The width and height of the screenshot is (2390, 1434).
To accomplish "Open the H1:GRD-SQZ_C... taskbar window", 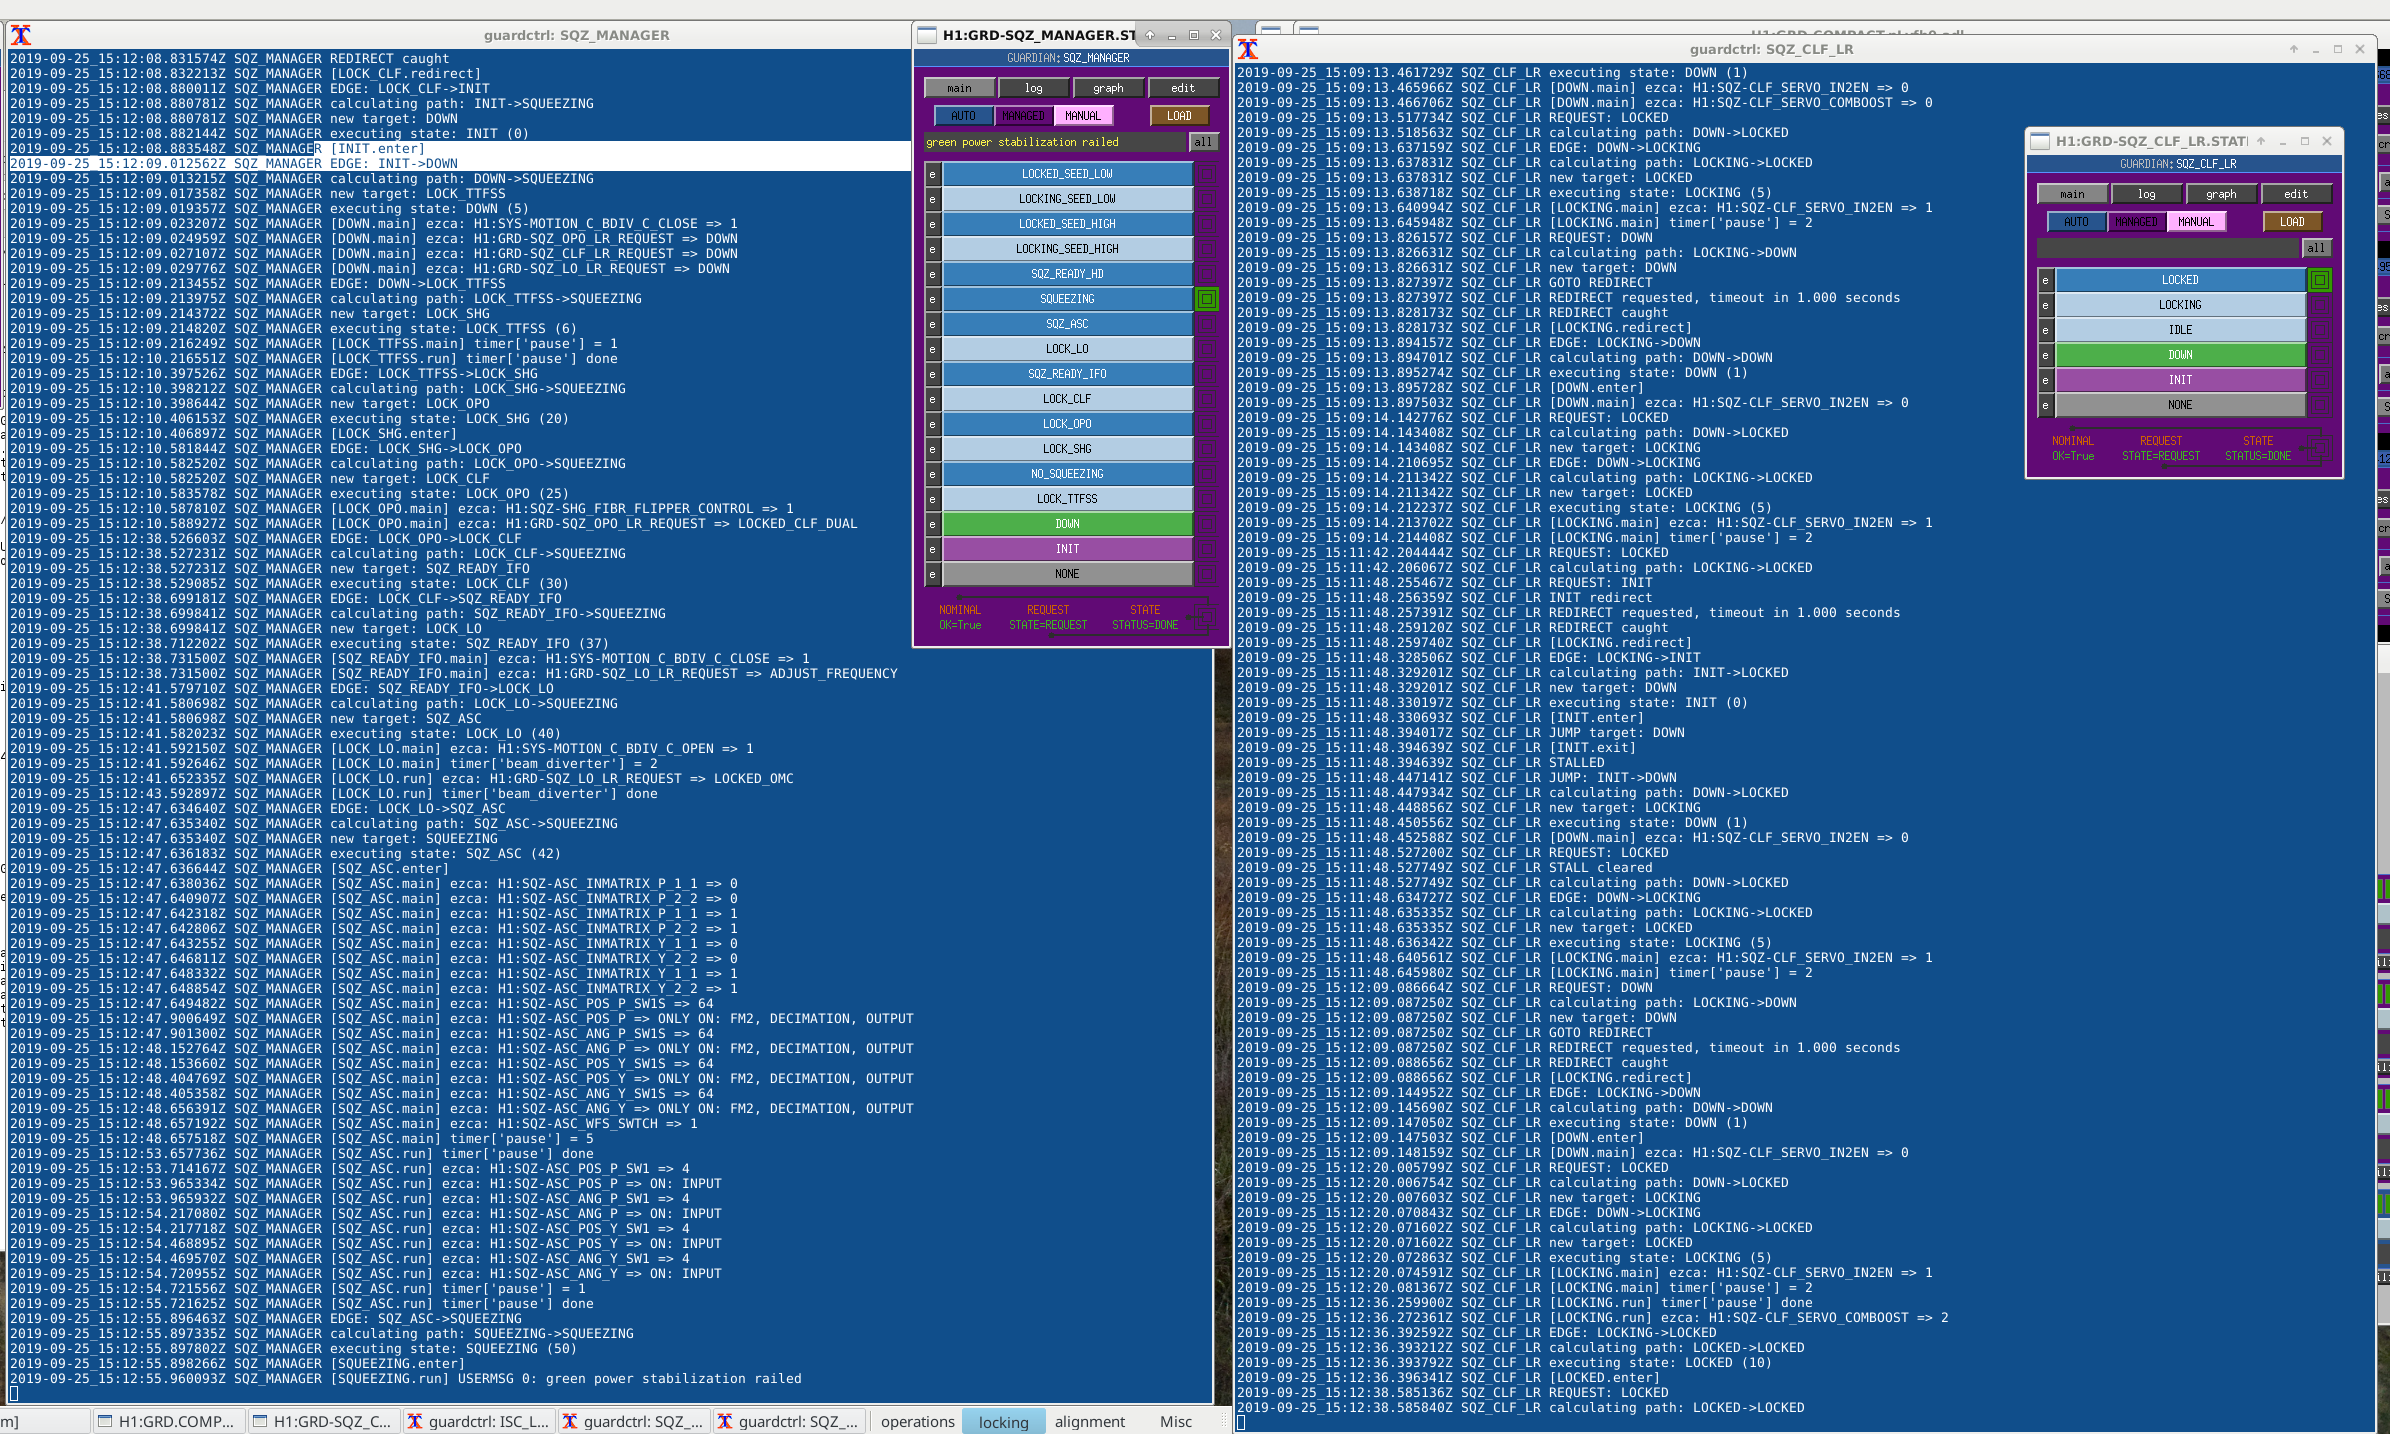I will (324, 1421).
